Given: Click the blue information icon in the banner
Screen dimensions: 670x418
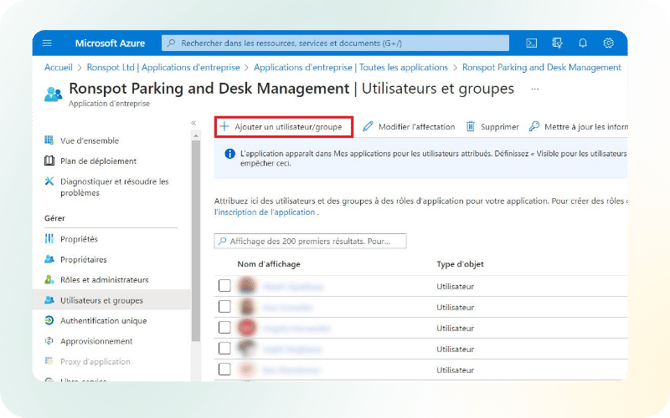Looking at the screenshot, I should (229, 154).
